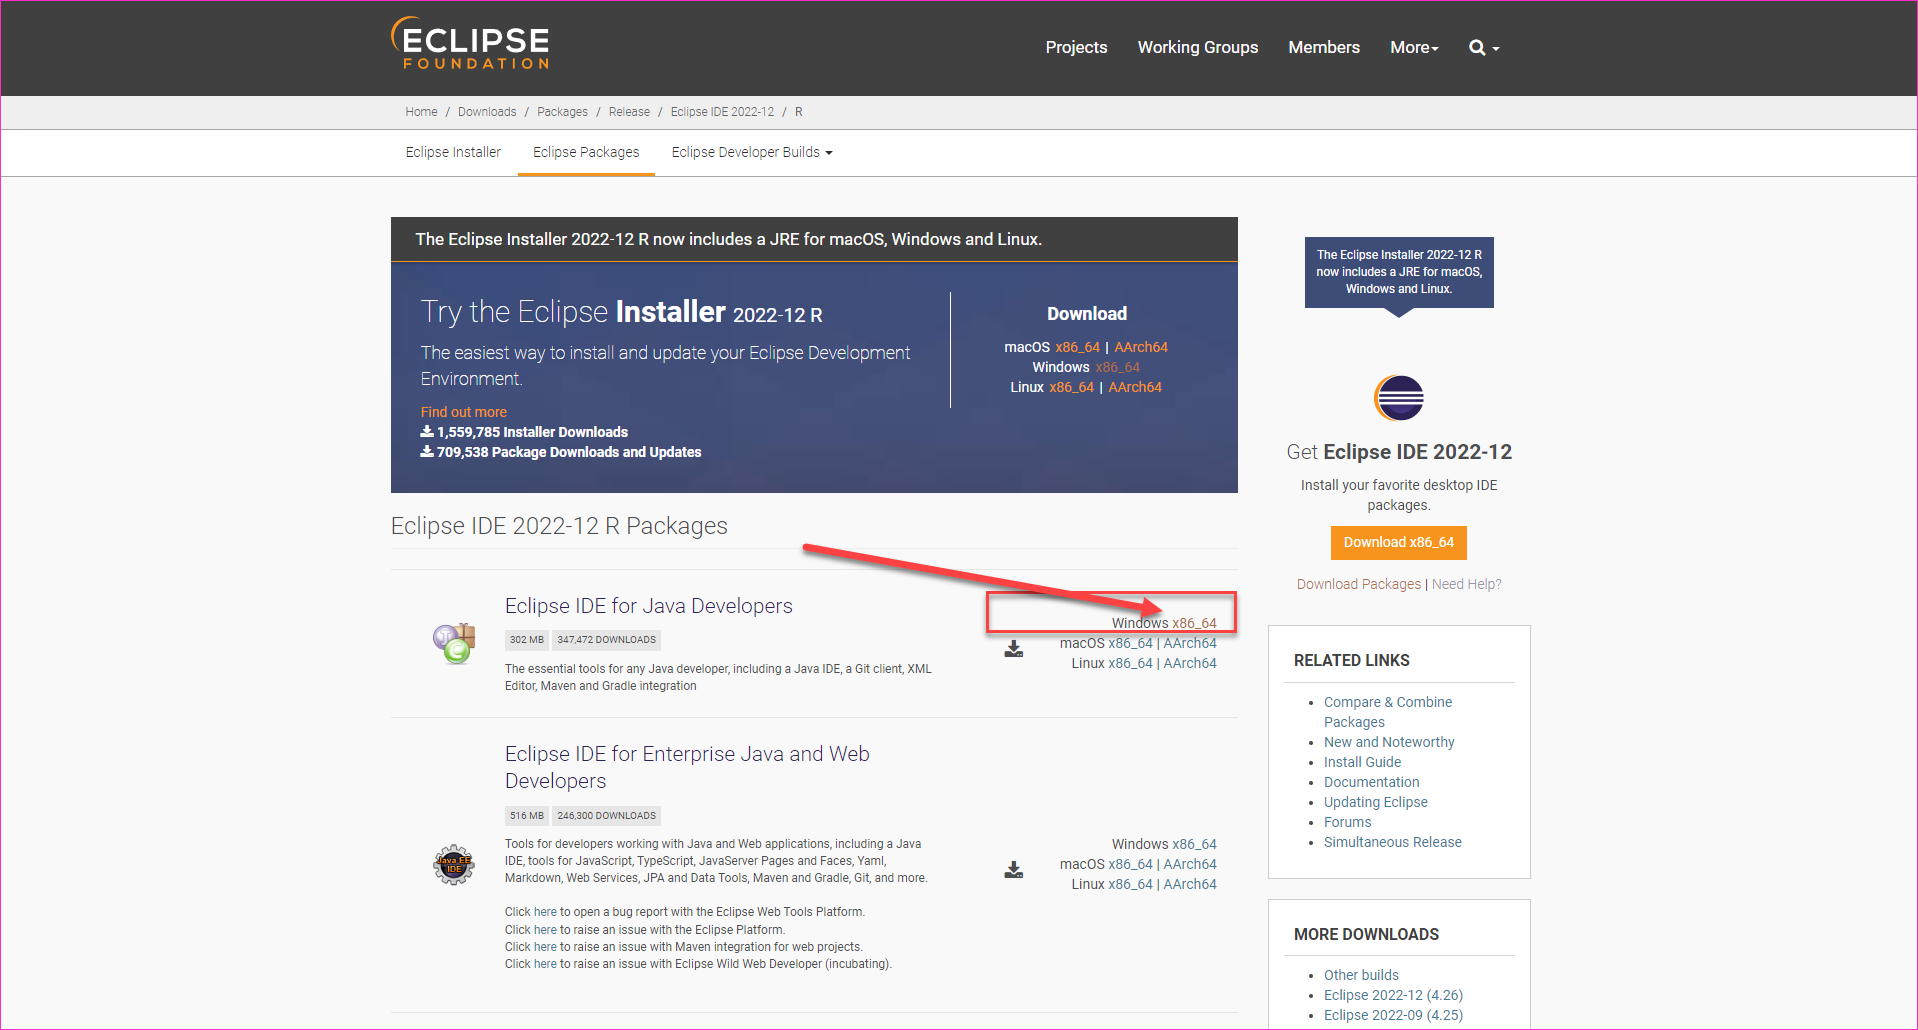The image size is (1918, 1030).
Task: Click the installer JRE notice tooltip box
Action: point(1399,272)
